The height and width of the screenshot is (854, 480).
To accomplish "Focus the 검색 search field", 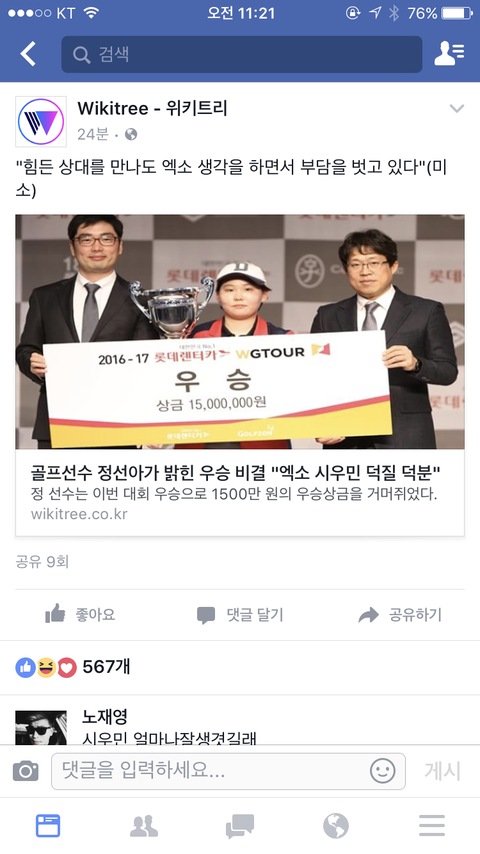I will (x=241, y=54).
